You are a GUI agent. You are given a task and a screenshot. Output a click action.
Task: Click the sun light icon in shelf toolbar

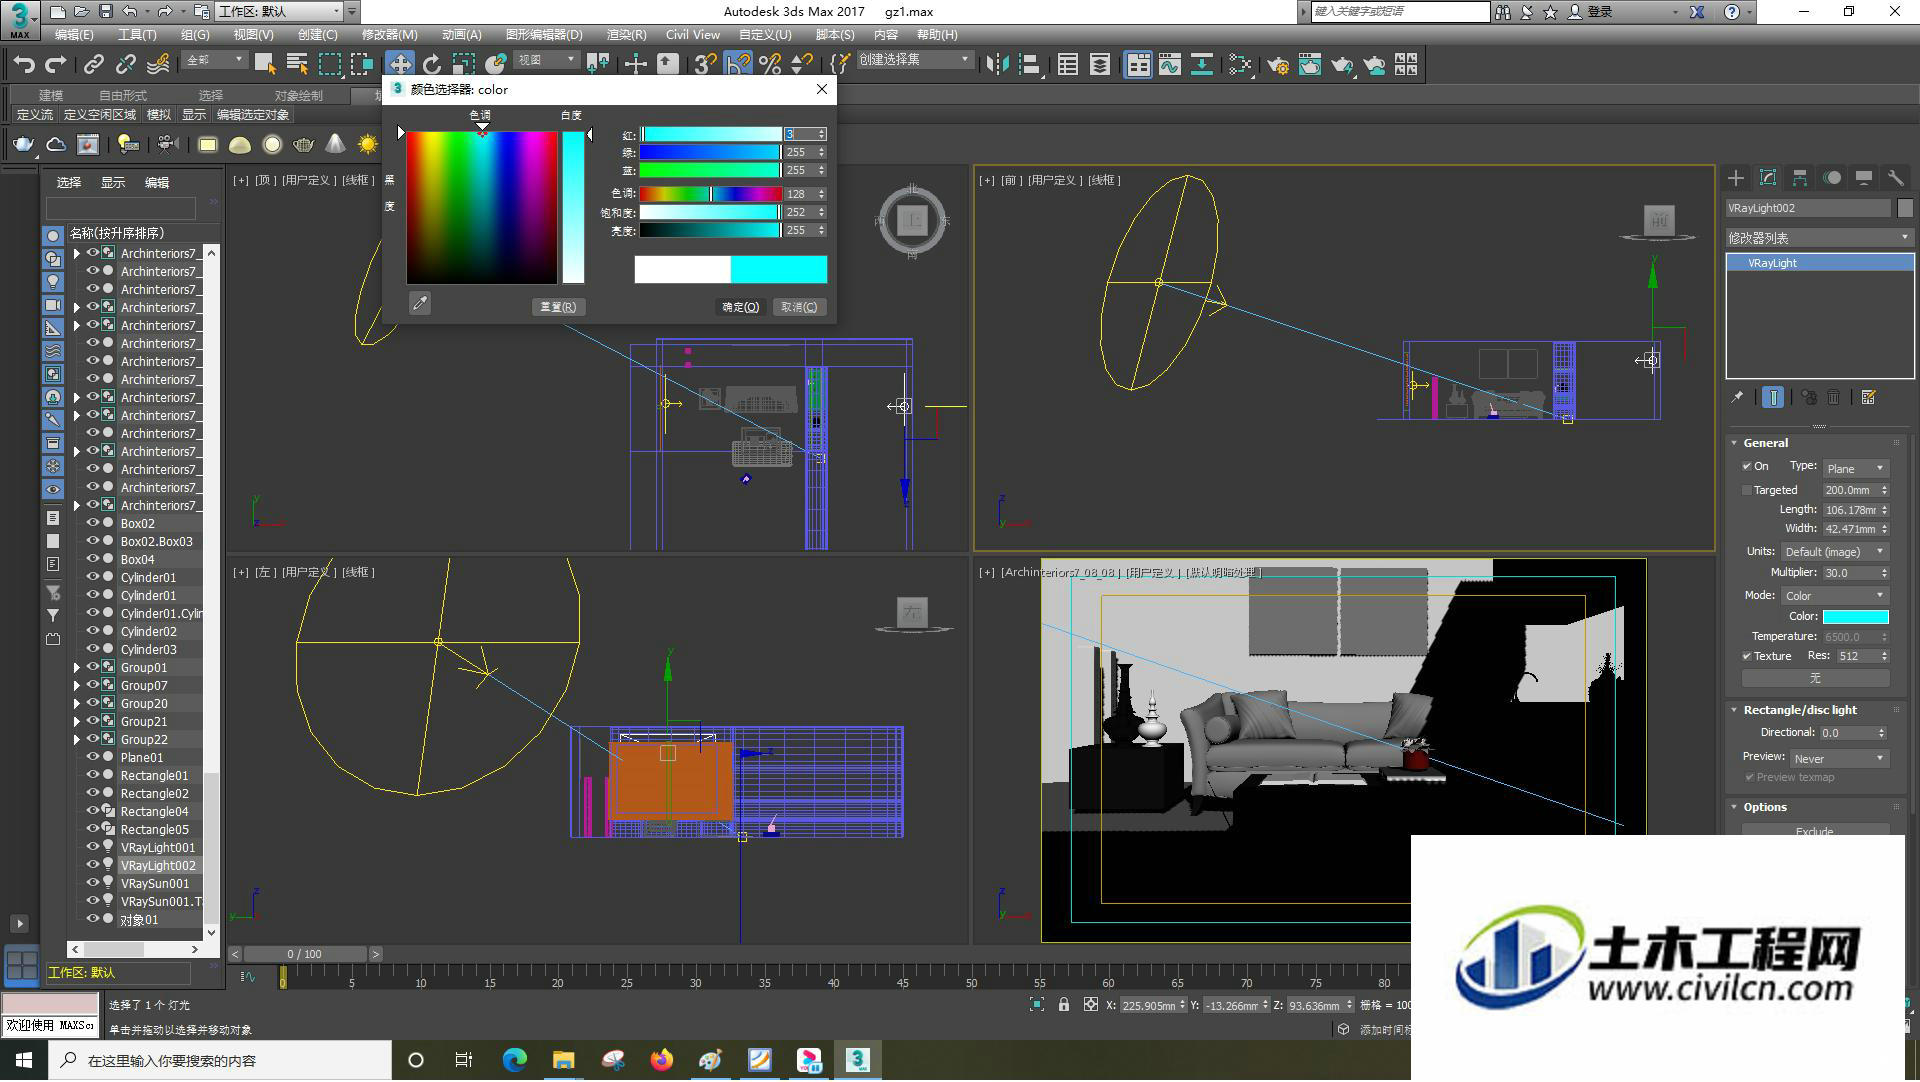click(368, 145)
